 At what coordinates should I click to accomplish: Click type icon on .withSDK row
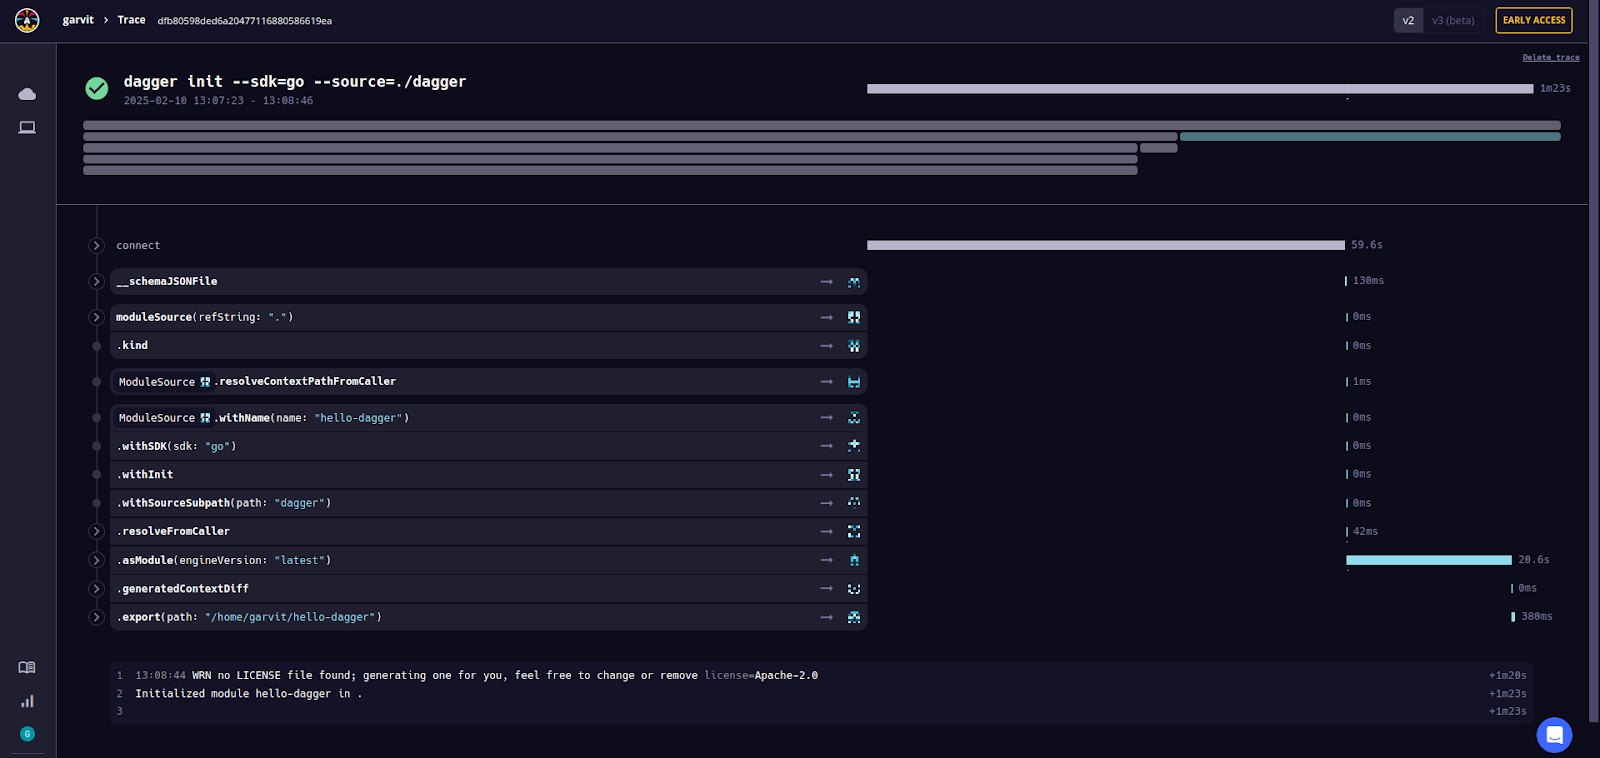854,446
